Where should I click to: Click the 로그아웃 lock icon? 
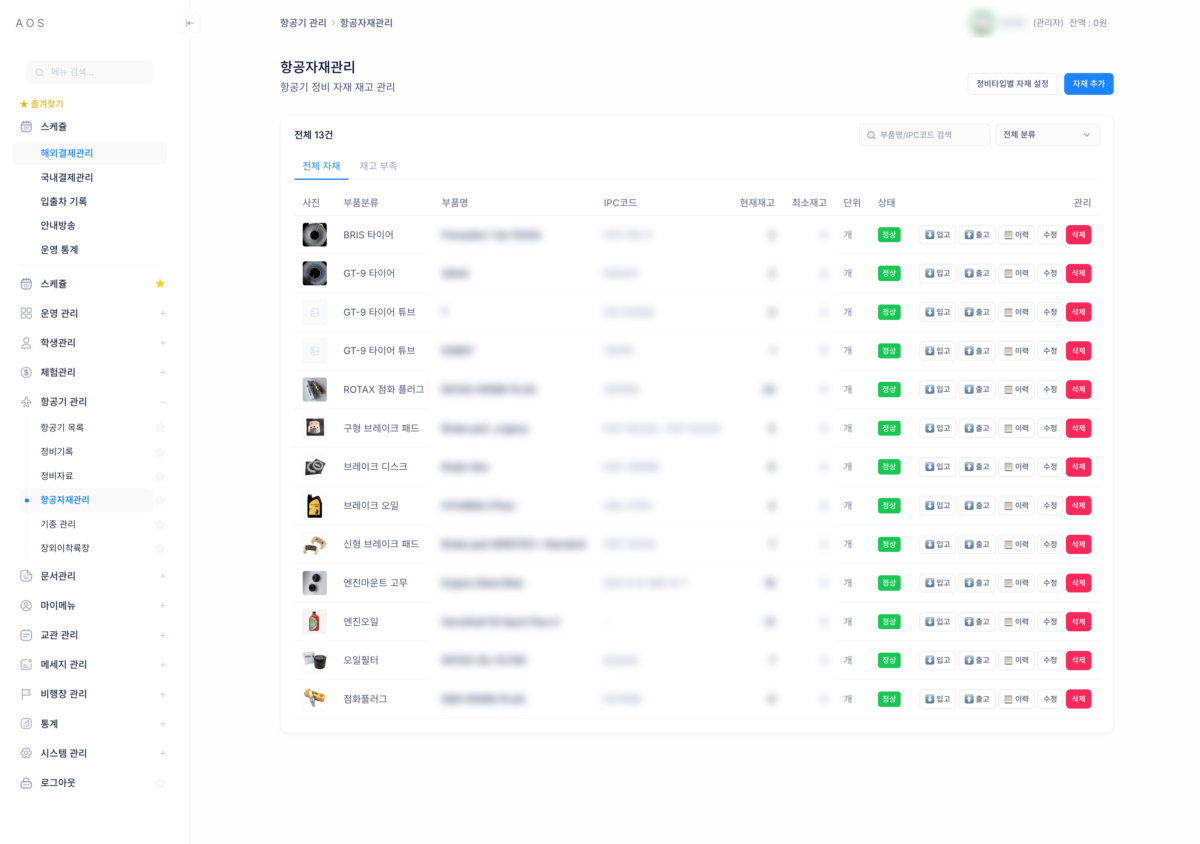click(x=26, y=783)
